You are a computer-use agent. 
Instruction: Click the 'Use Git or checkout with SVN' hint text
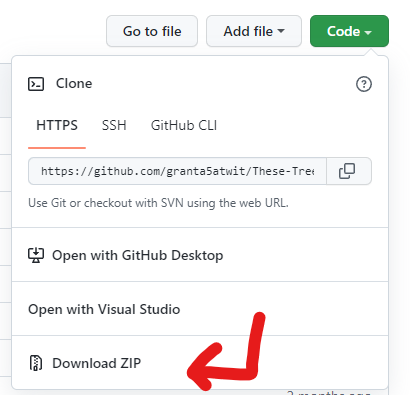point(158,203)
